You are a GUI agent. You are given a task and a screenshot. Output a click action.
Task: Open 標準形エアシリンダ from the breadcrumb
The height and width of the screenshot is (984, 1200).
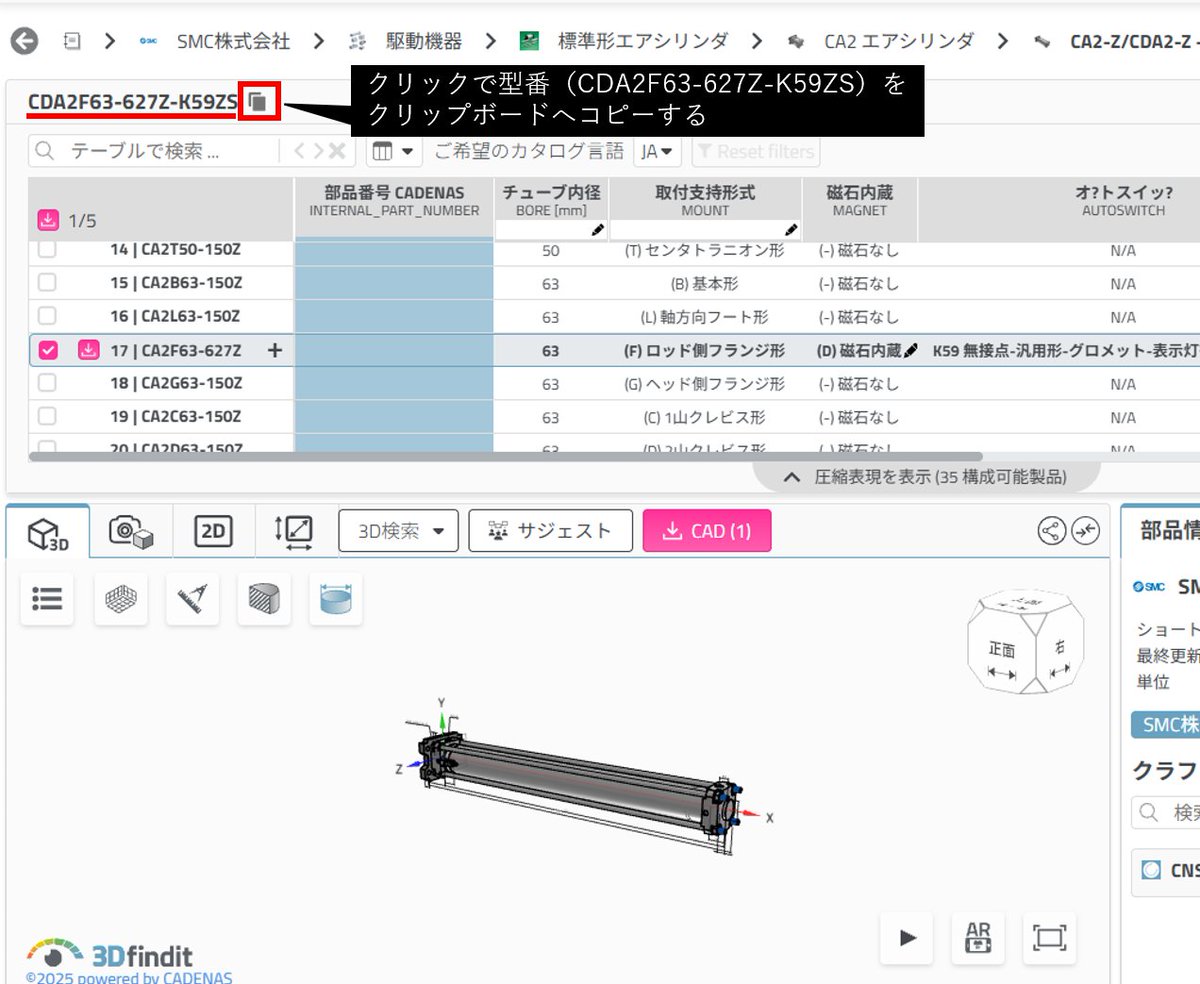[645, 42]
